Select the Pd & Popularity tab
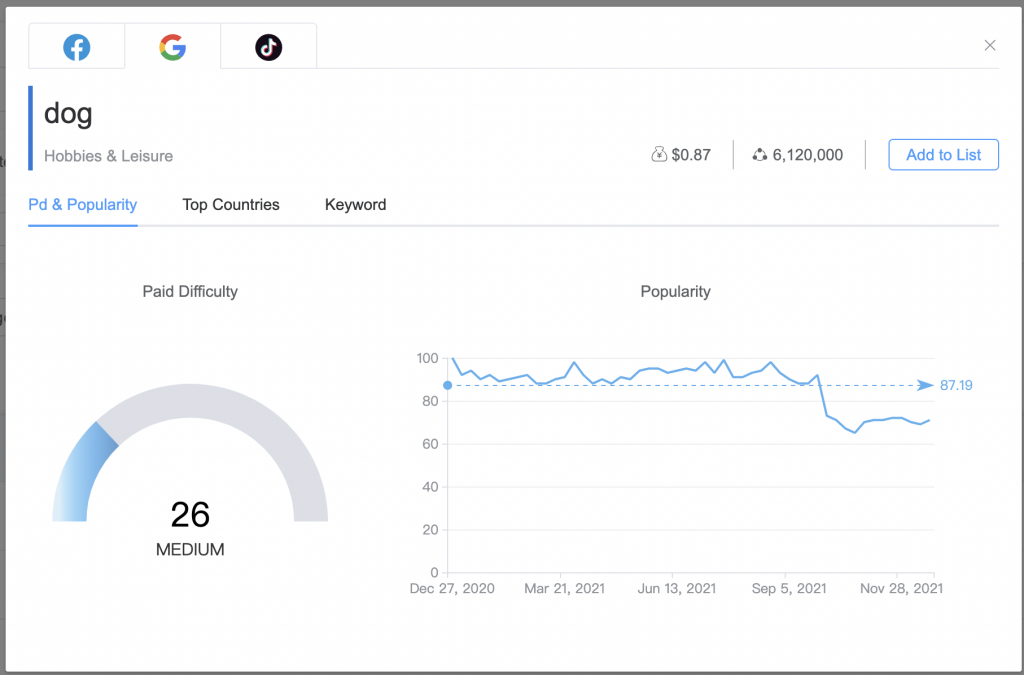1024x675 pixels. [x=82, y=205]
